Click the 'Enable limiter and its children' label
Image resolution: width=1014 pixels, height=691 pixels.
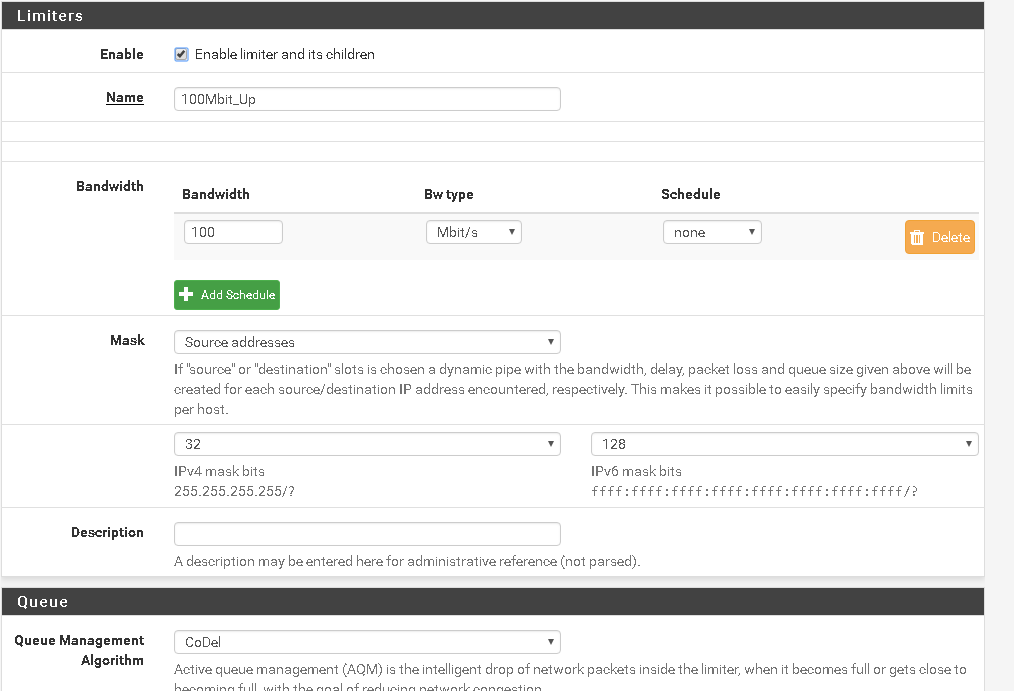(284, 54)
